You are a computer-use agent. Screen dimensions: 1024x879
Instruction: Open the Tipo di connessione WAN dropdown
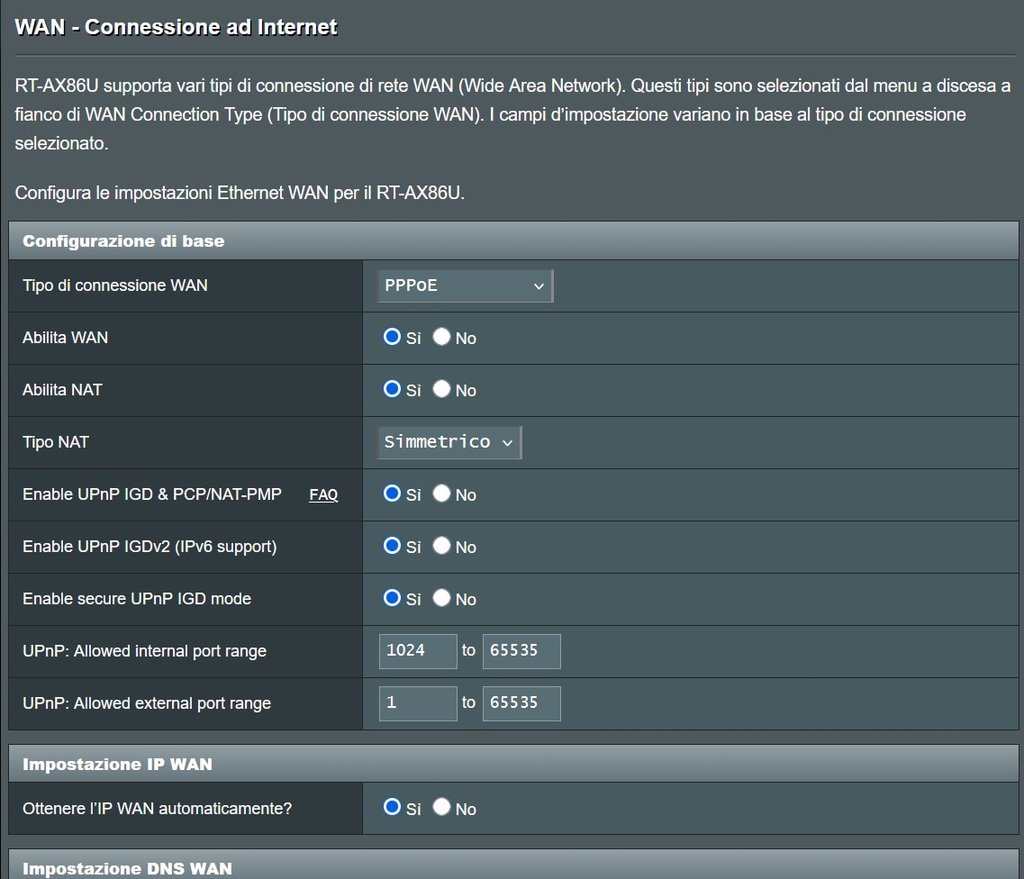[465, 285]
